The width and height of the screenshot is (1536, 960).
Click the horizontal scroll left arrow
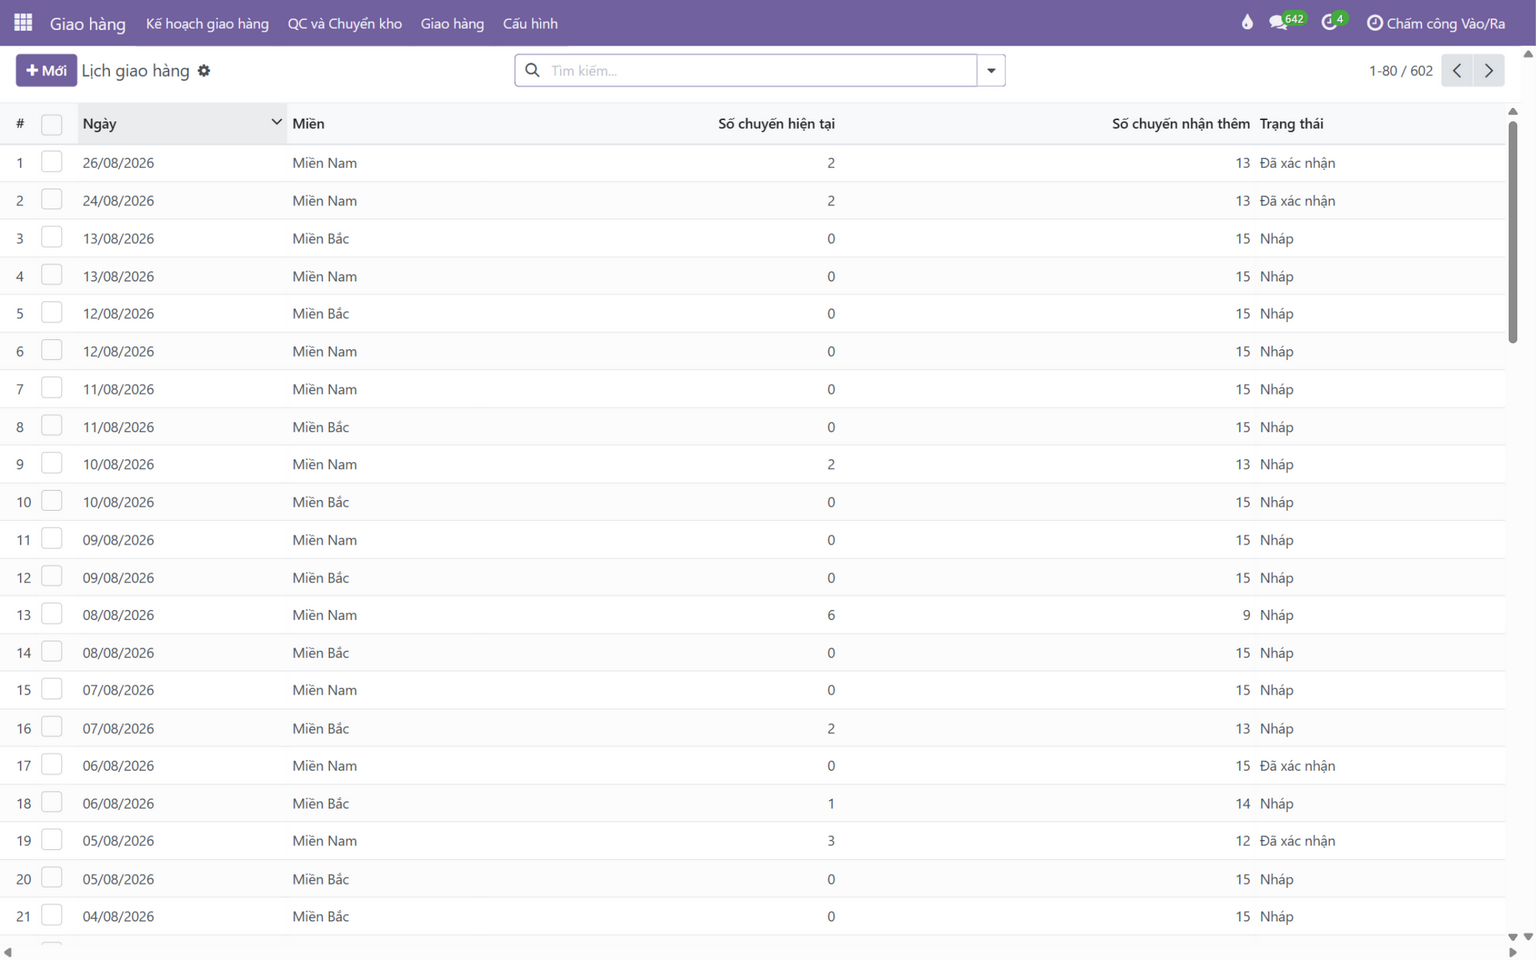pyautogui.click(x=7, y=952)
